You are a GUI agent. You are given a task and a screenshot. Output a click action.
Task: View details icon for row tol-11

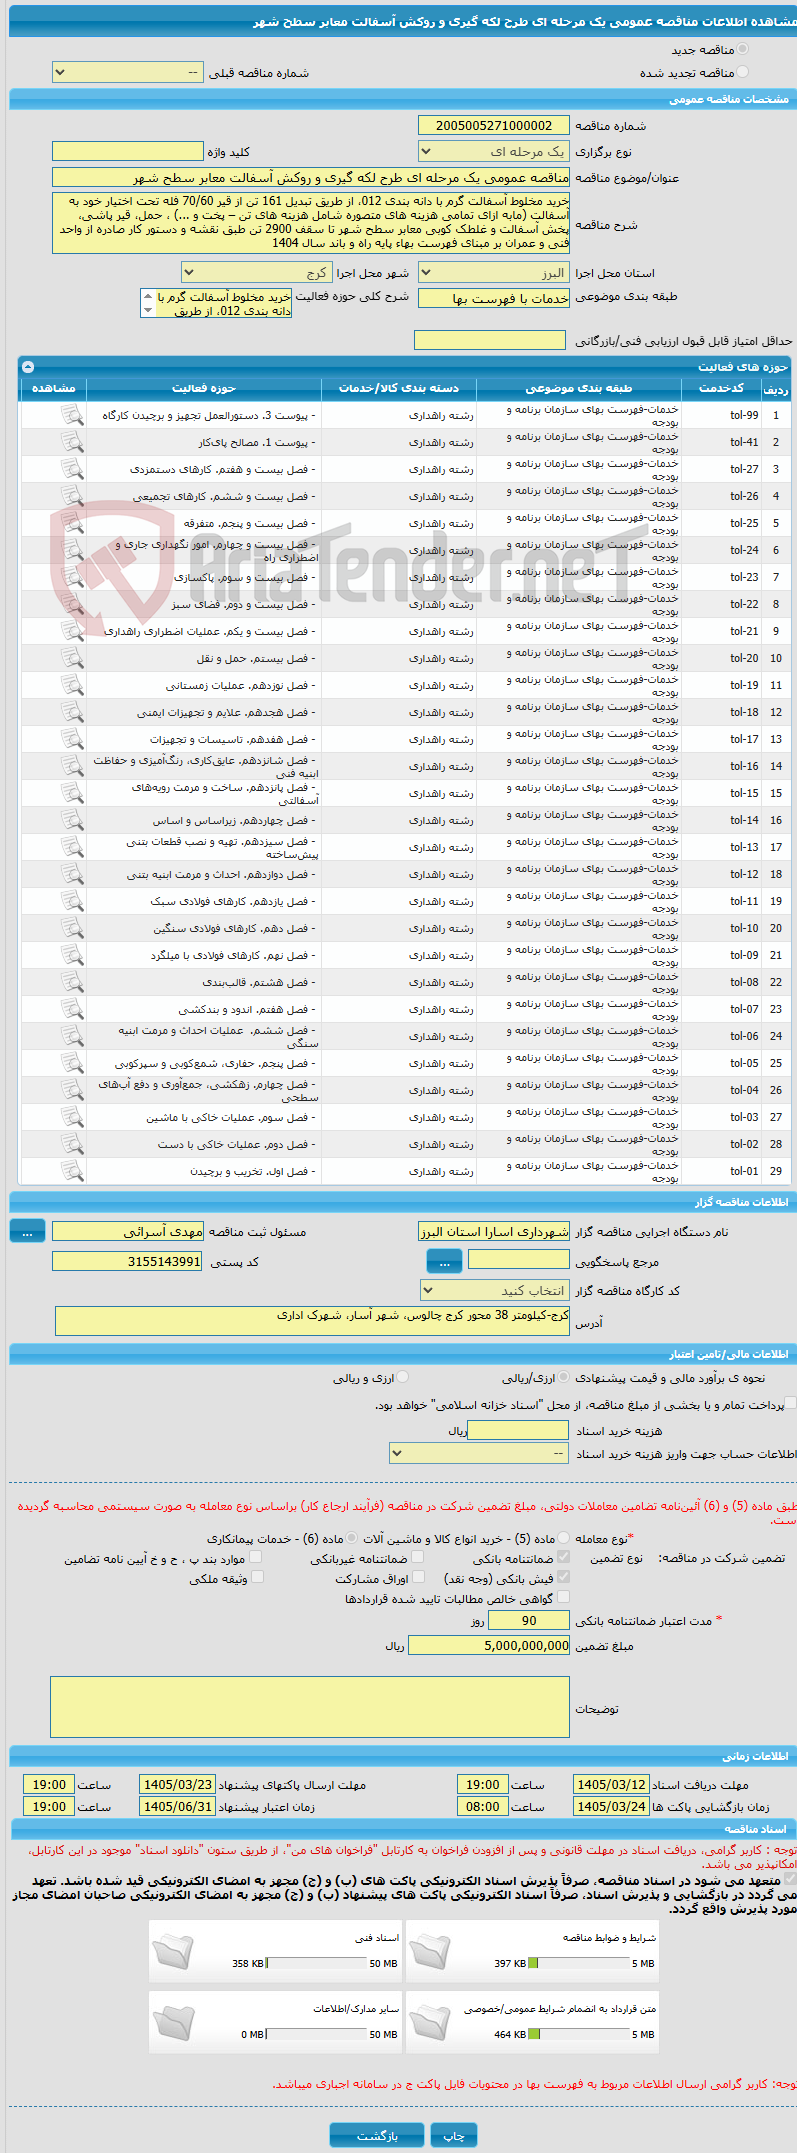click(72, 901)
